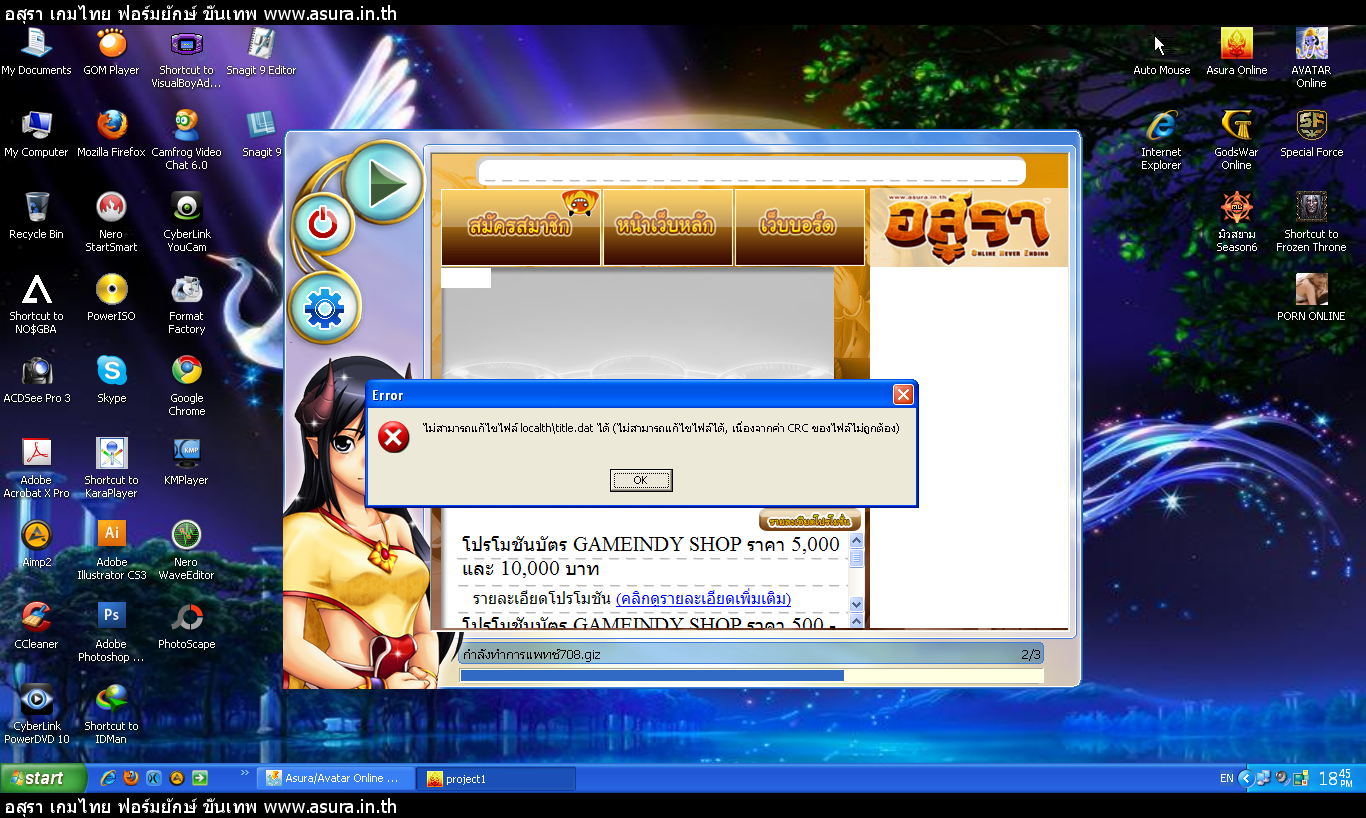1366x818 pixels.
Task: Open Camfrog Video Chat 6.0 icon
Action: pyautogui.click(x=186, y=140)
